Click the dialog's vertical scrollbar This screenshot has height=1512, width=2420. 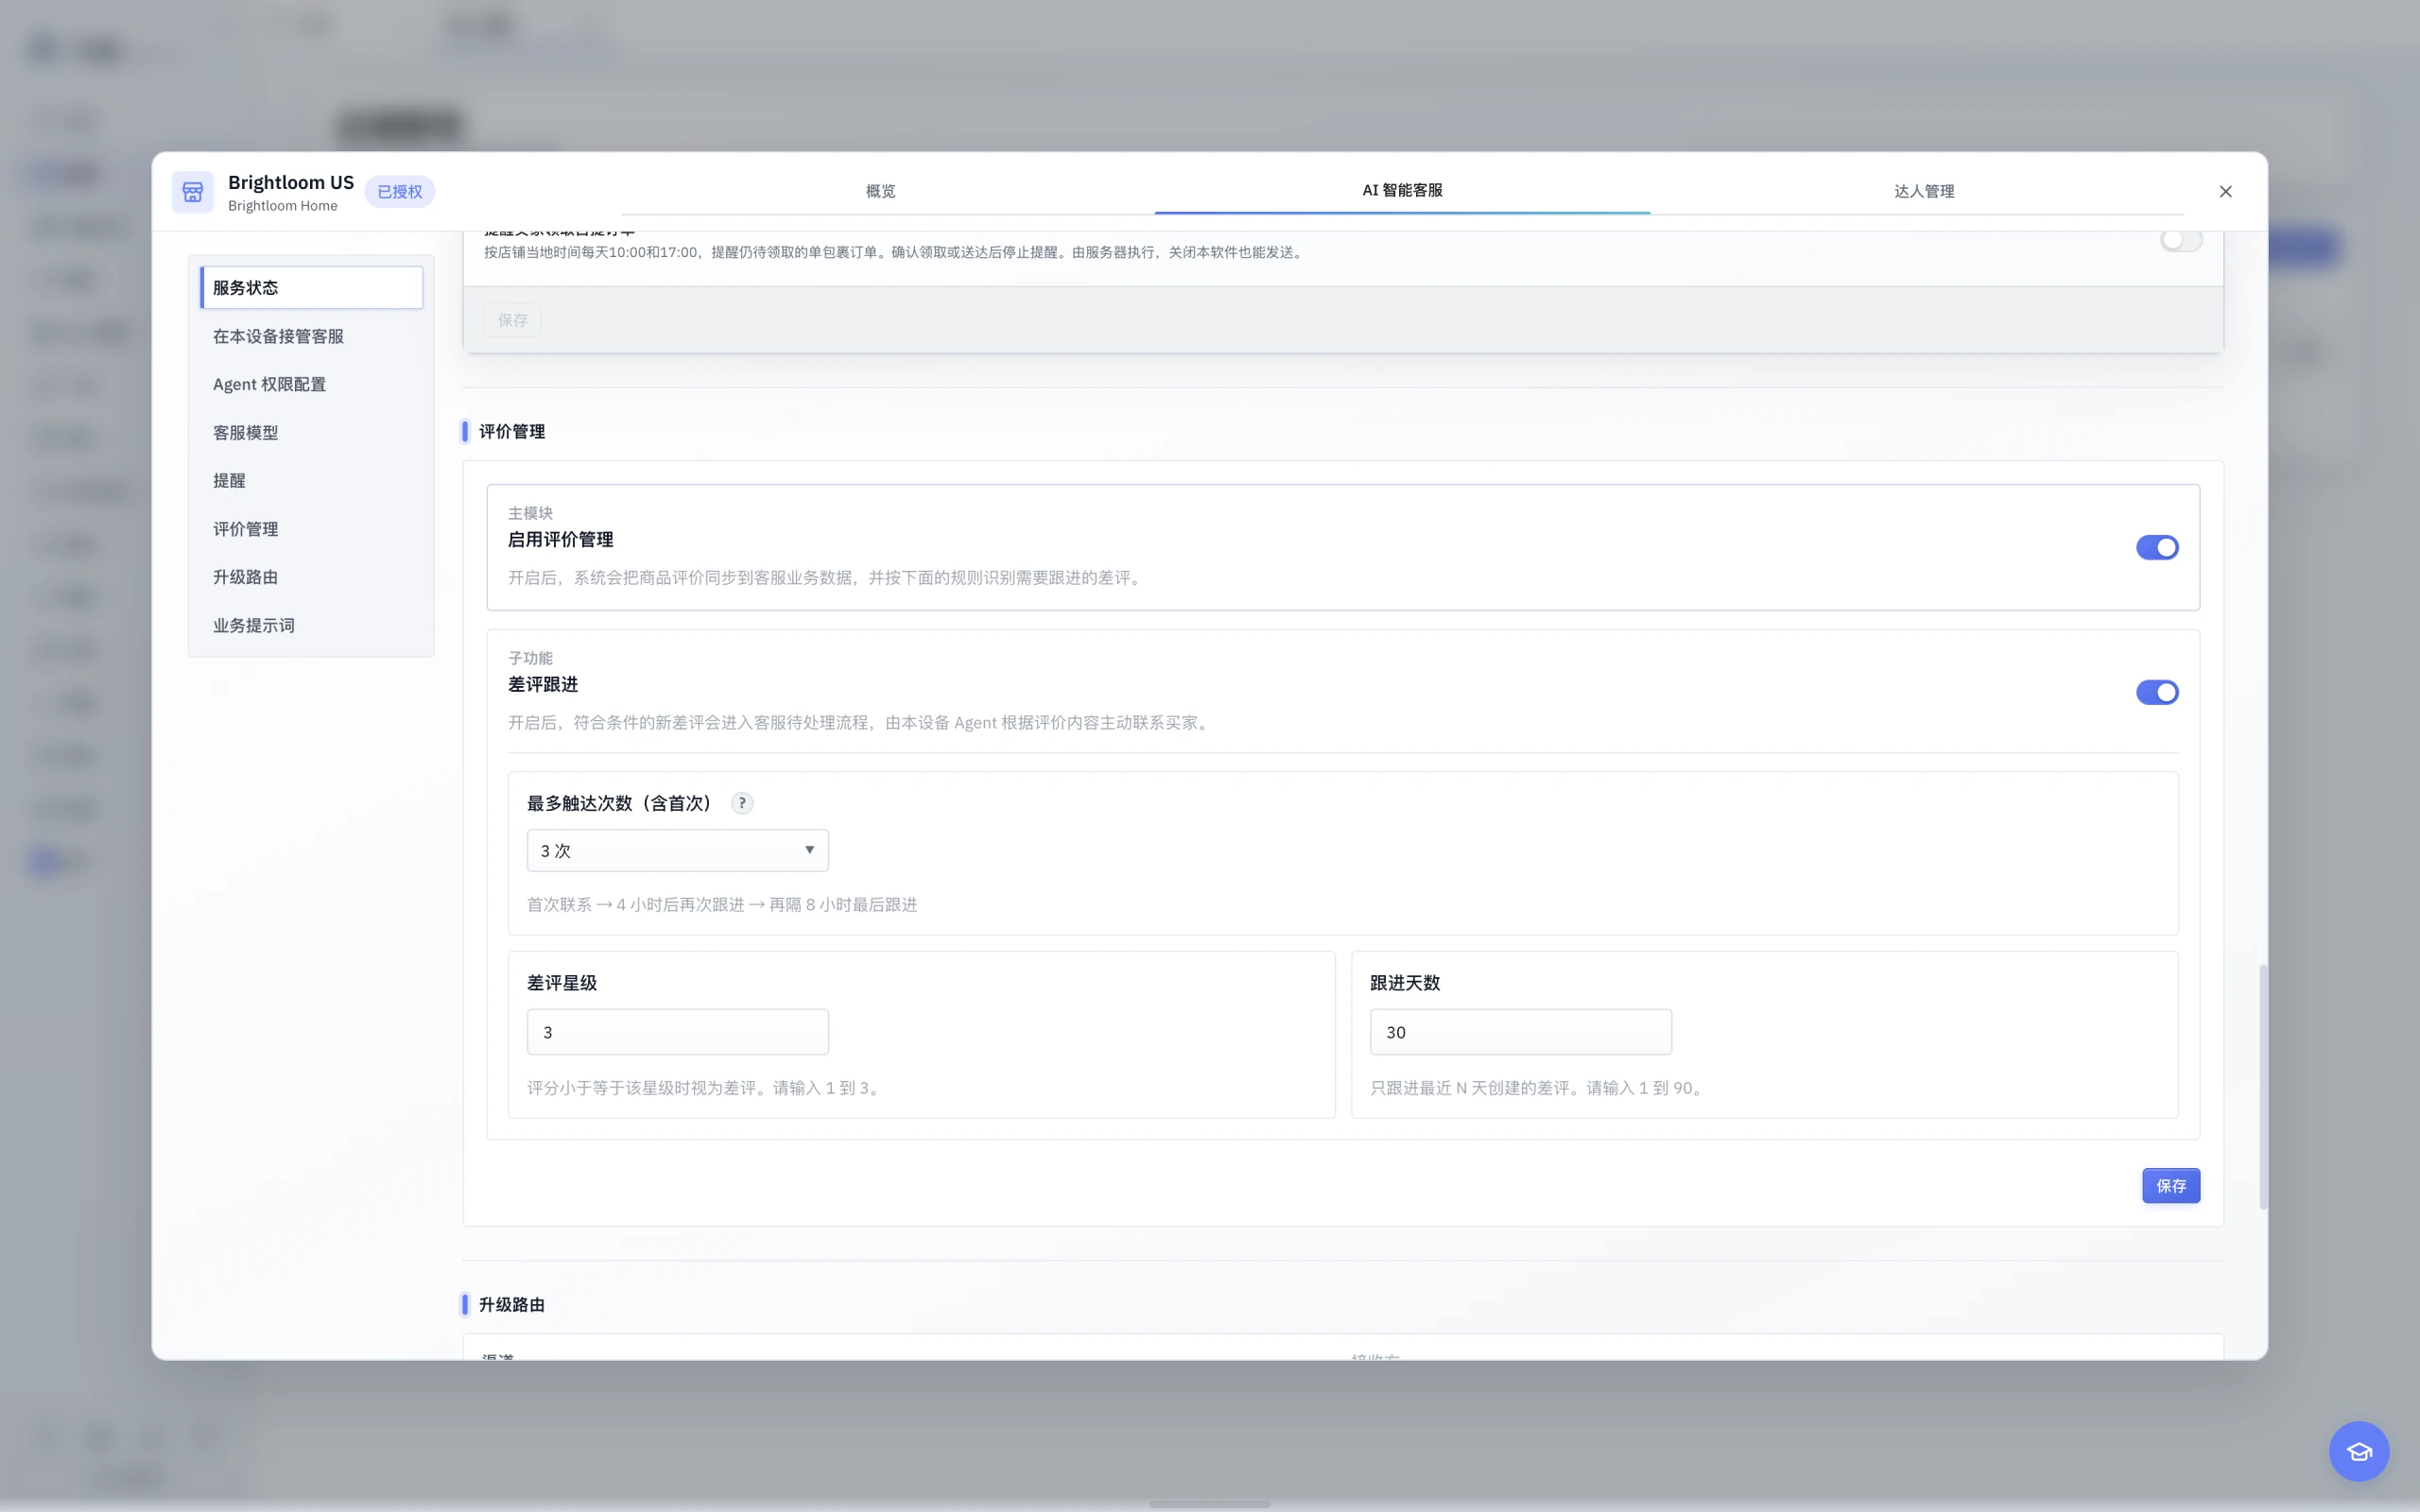click(2262, 1087)
